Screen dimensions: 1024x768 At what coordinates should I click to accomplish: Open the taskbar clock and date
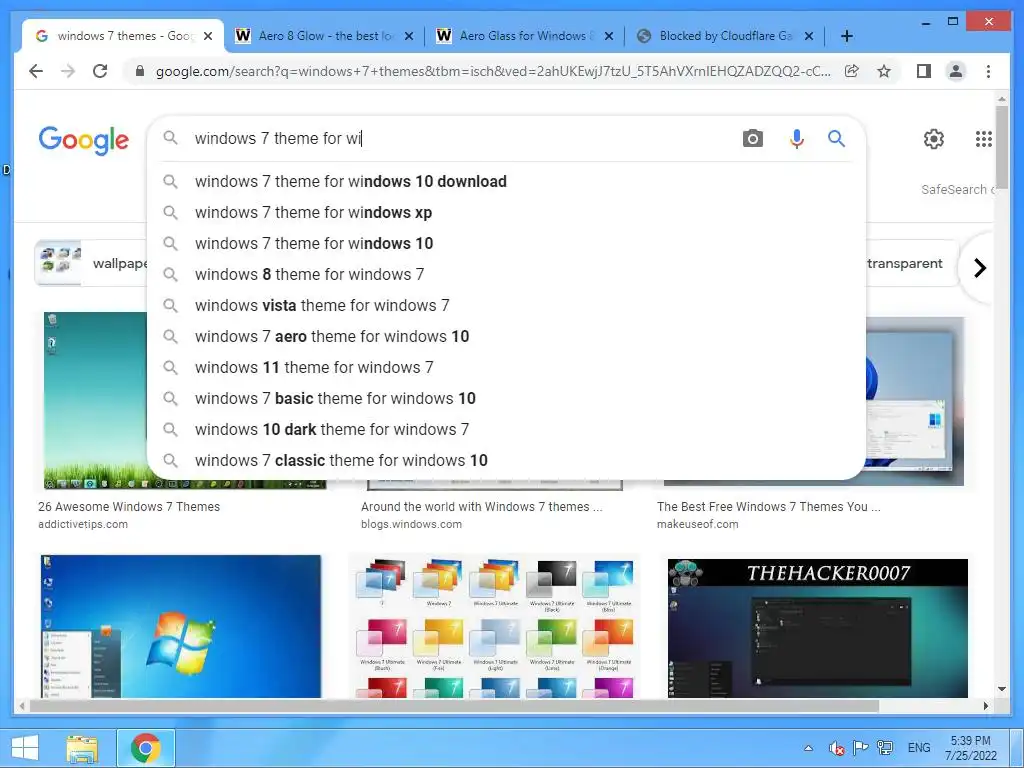pos(970,748)
